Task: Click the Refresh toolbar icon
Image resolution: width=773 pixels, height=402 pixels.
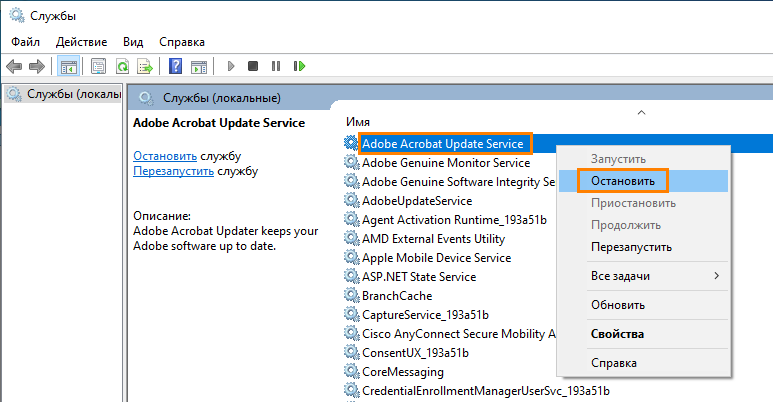Action: coord(122,66)
